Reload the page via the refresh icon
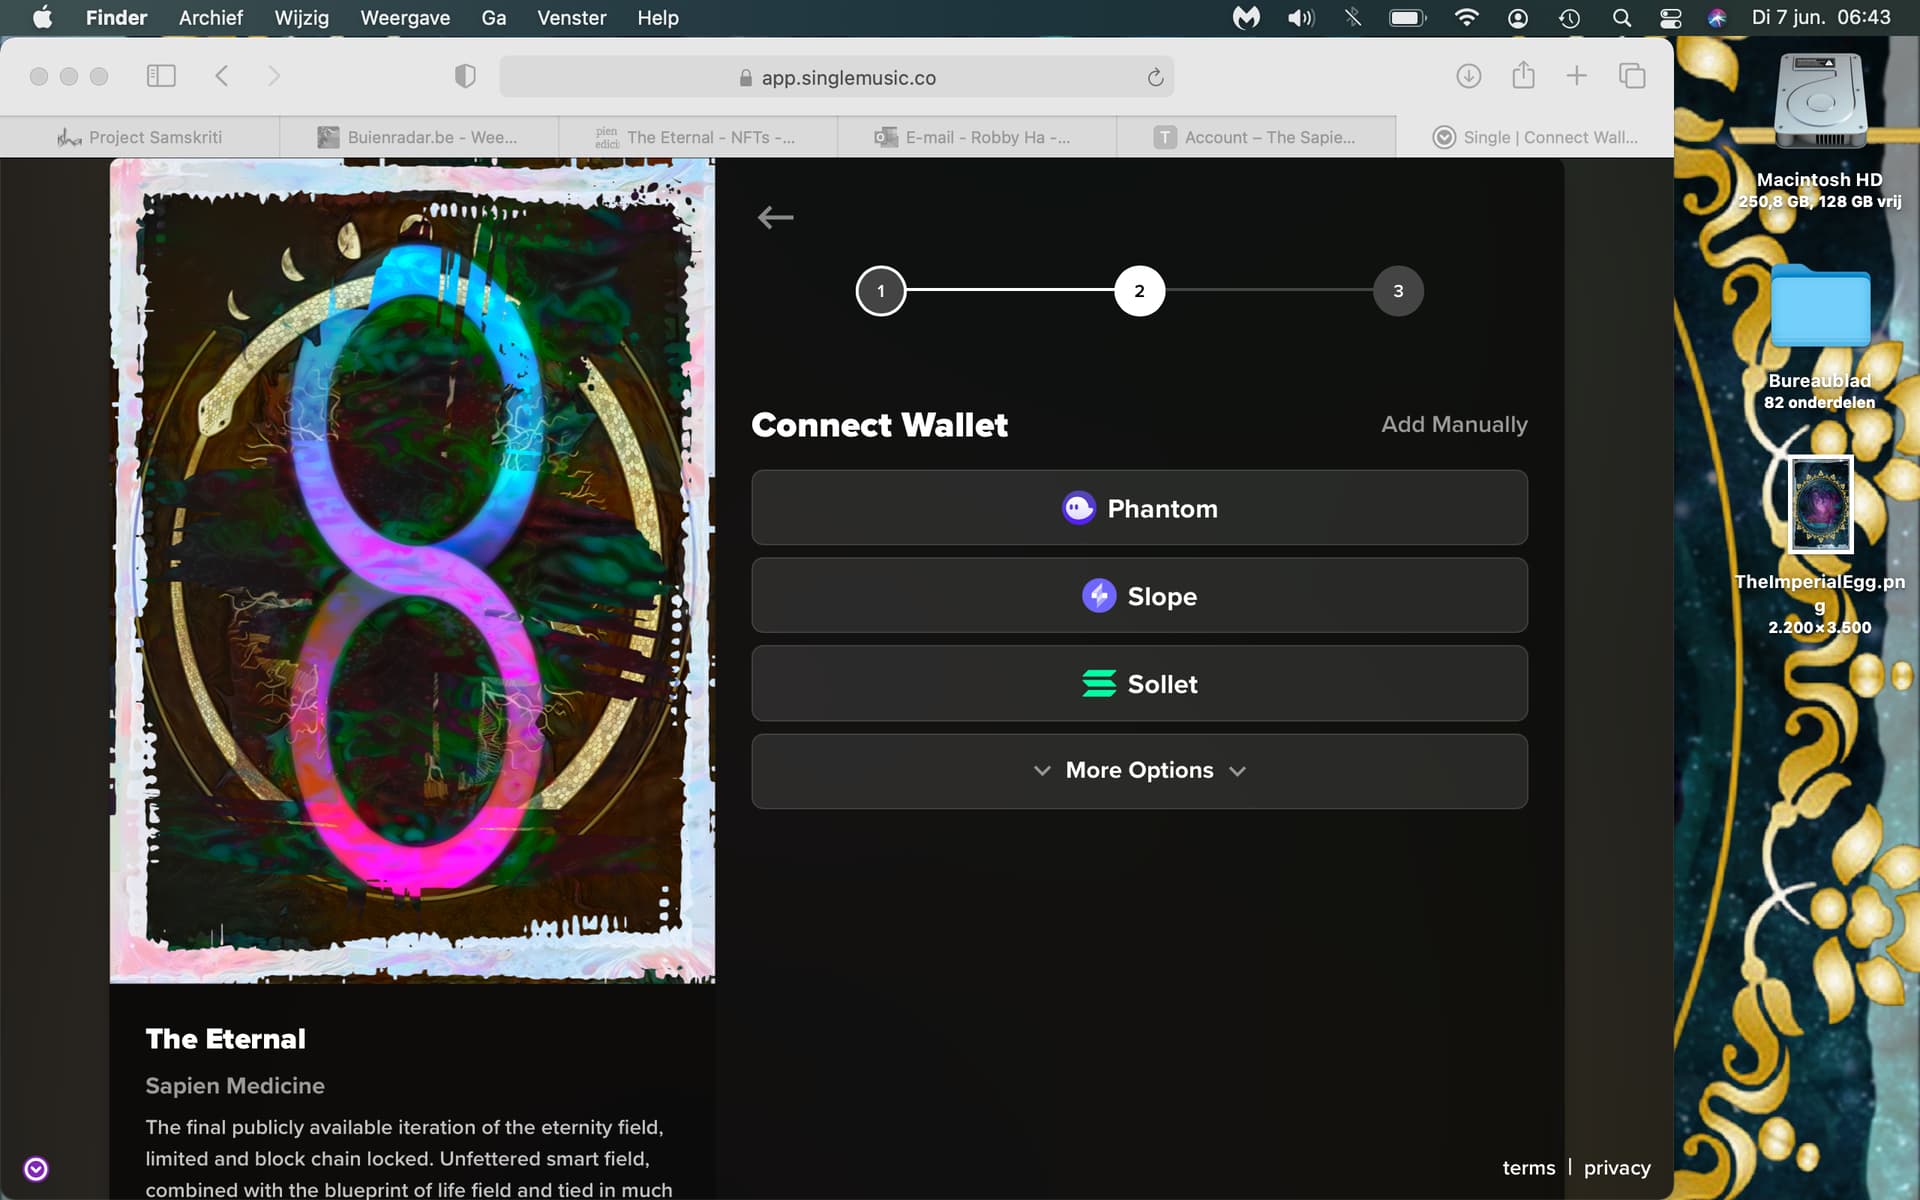1920x1200 pixels. [x=1155, y=78]
